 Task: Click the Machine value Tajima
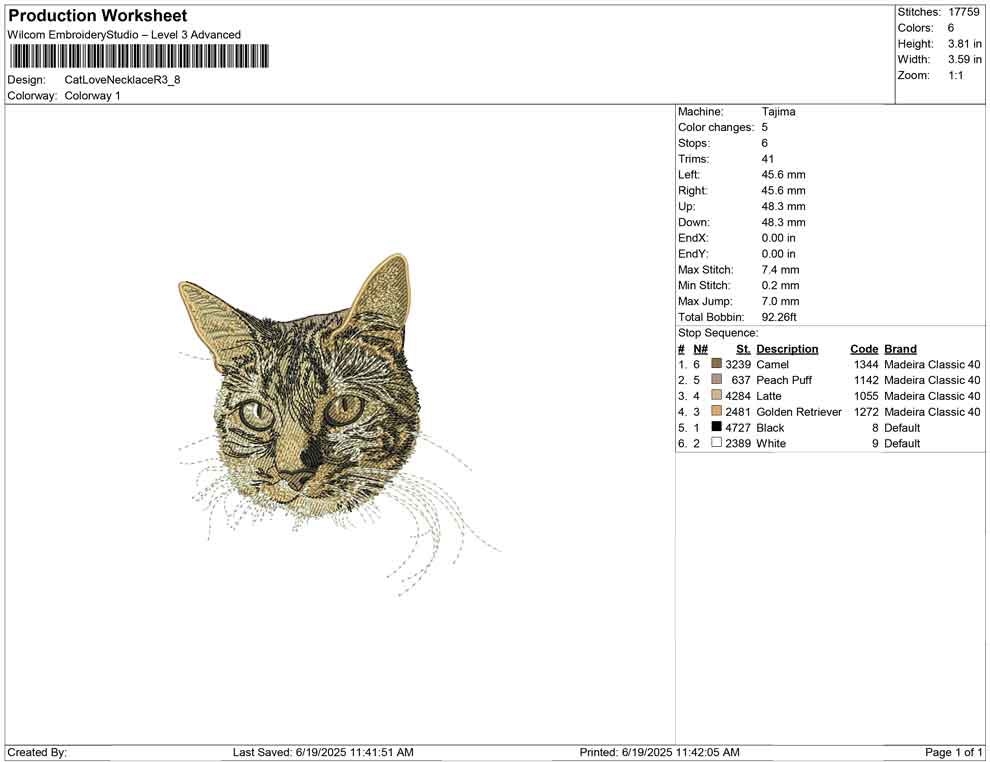(778, 112)
